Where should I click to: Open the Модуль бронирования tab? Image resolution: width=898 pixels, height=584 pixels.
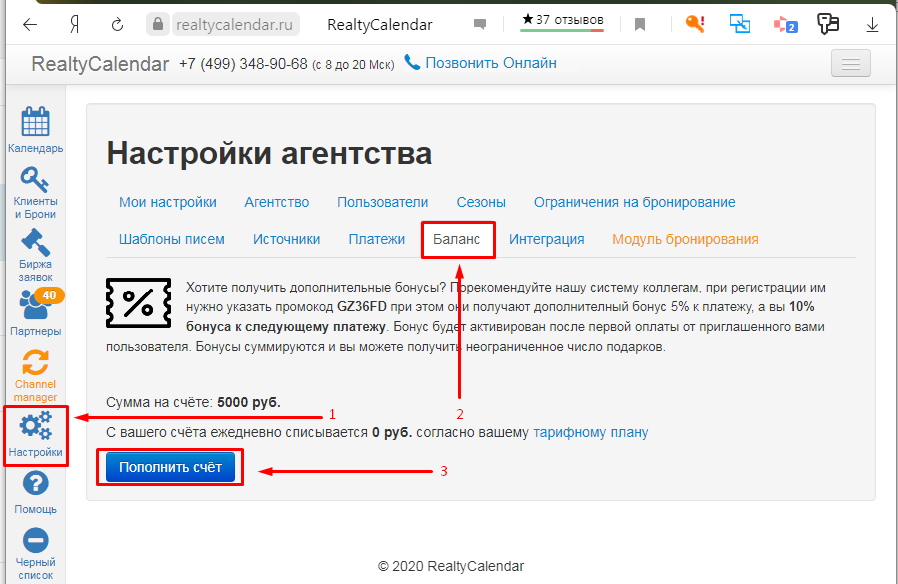[685, 239]
